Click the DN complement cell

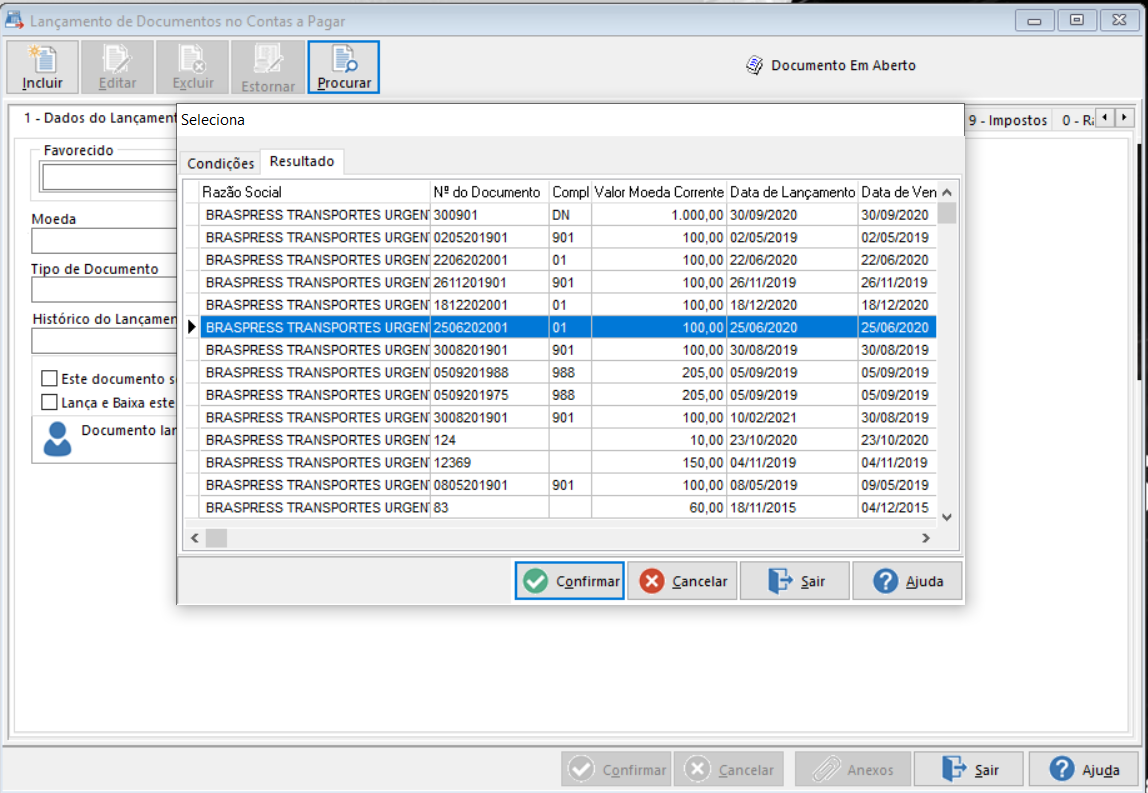click(x=570, y=215)
